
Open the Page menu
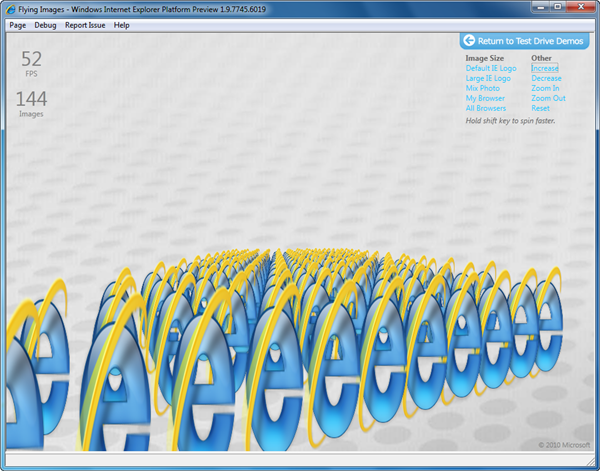click(x=17, y=25)
